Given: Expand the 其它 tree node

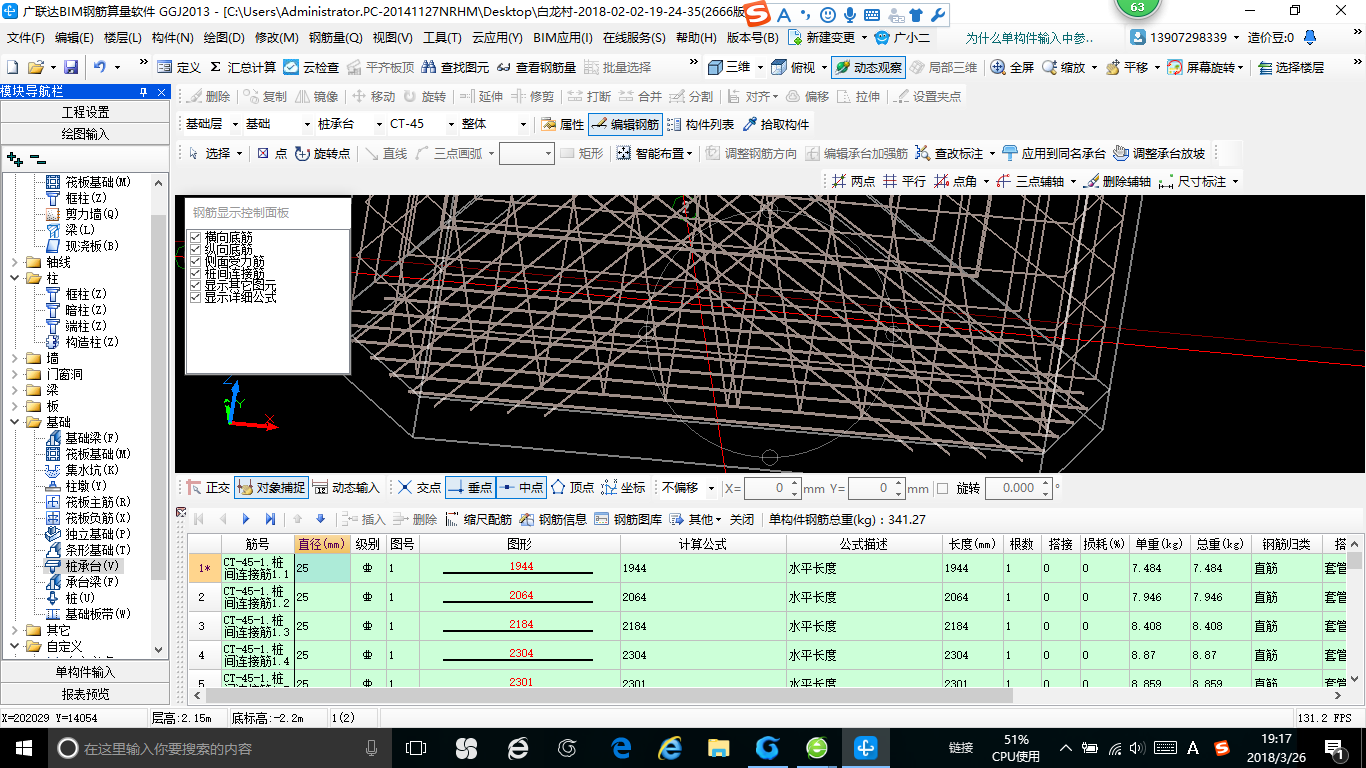Looking at the screenshot, I should 15,630.
